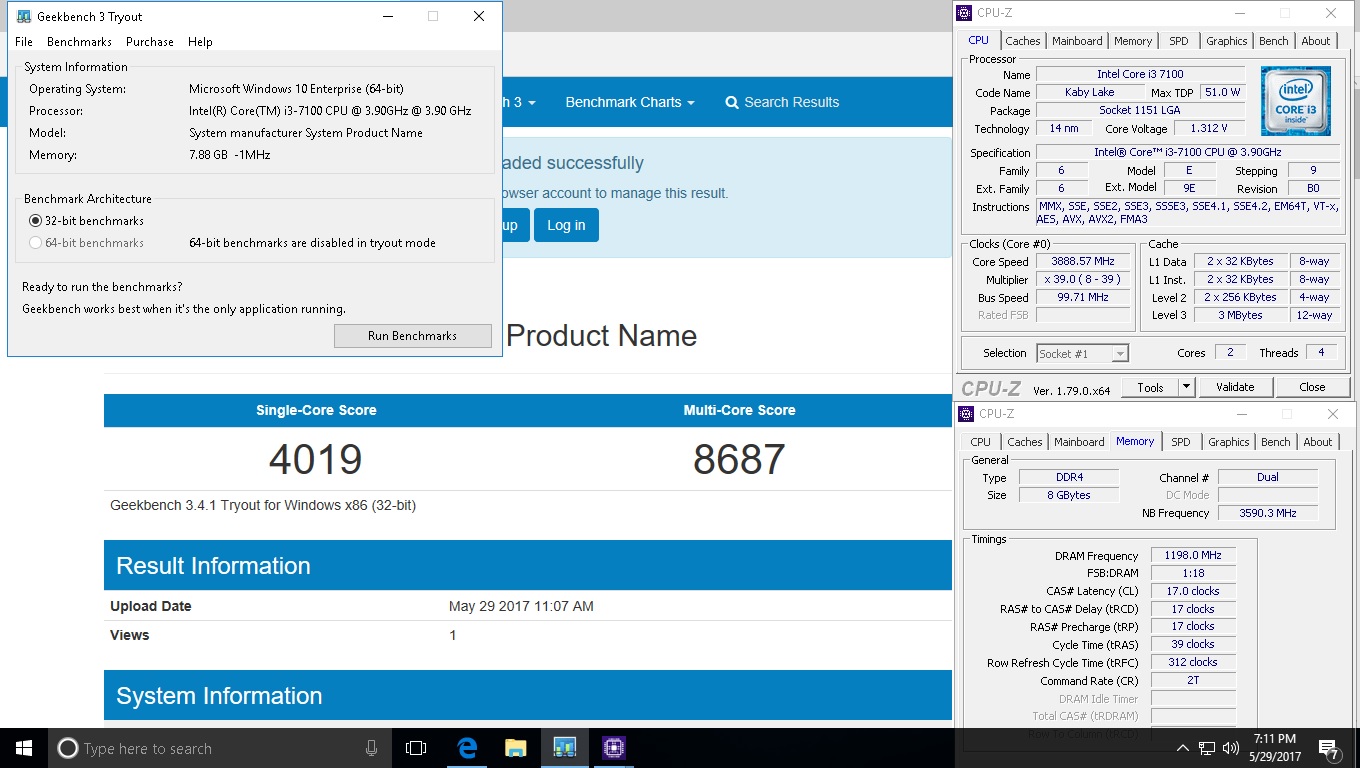The width and height of the screenshot is (1360, 768).
Task: Click the top CPU-Z window title icon
Action: [x=964, y=13]
